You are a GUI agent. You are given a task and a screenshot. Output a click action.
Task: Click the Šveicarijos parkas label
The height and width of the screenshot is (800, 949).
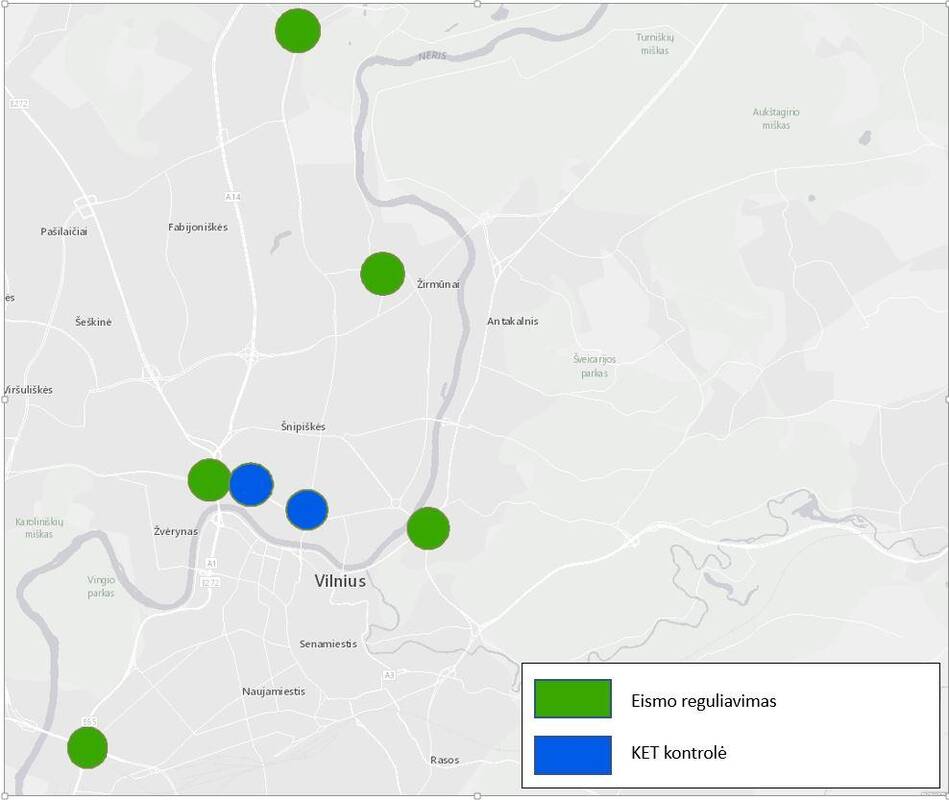(x=594, y=366)
